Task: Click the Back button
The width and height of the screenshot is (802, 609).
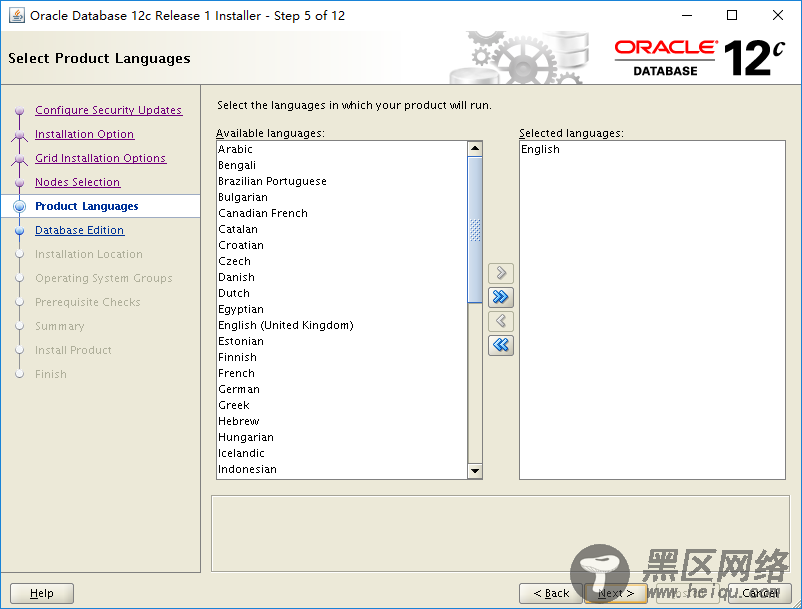Action: (551, 593)
